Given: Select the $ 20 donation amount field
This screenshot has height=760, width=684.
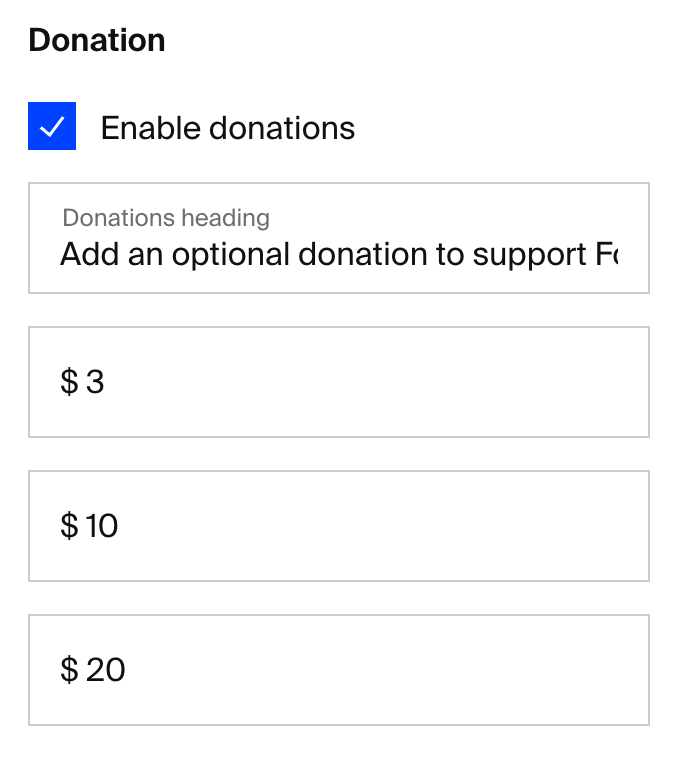Looking at the screenshot, I should click(x=339, y=670).
